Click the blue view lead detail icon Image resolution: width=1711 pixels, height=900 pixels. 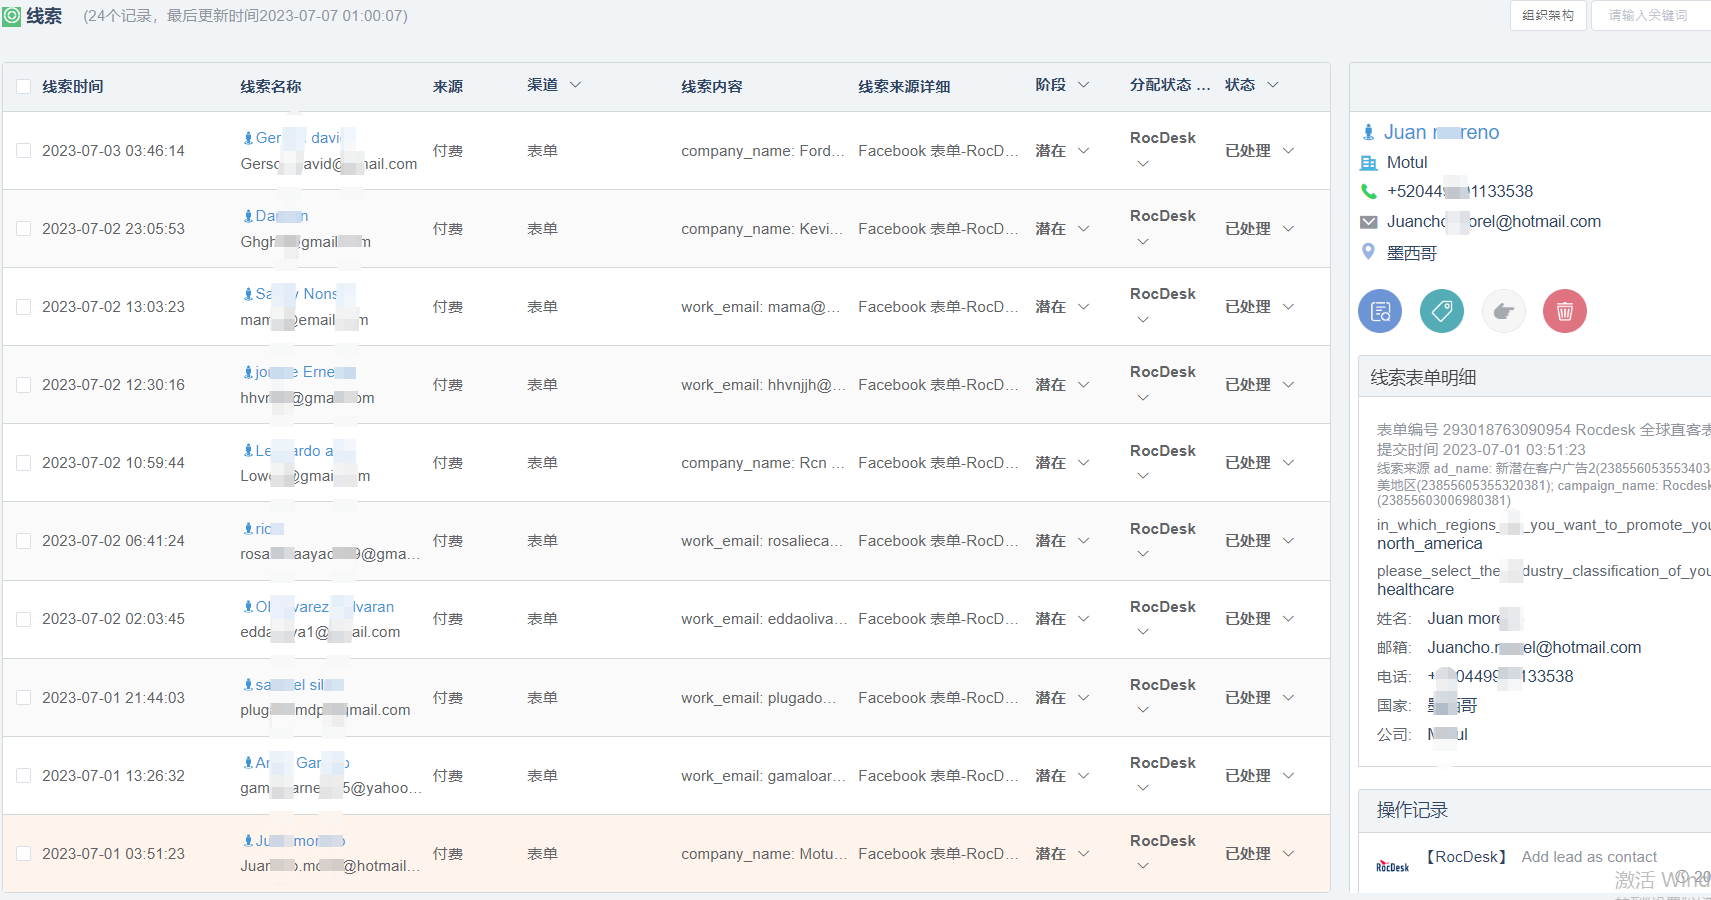pyautogui.click(x=1380, y=311)
